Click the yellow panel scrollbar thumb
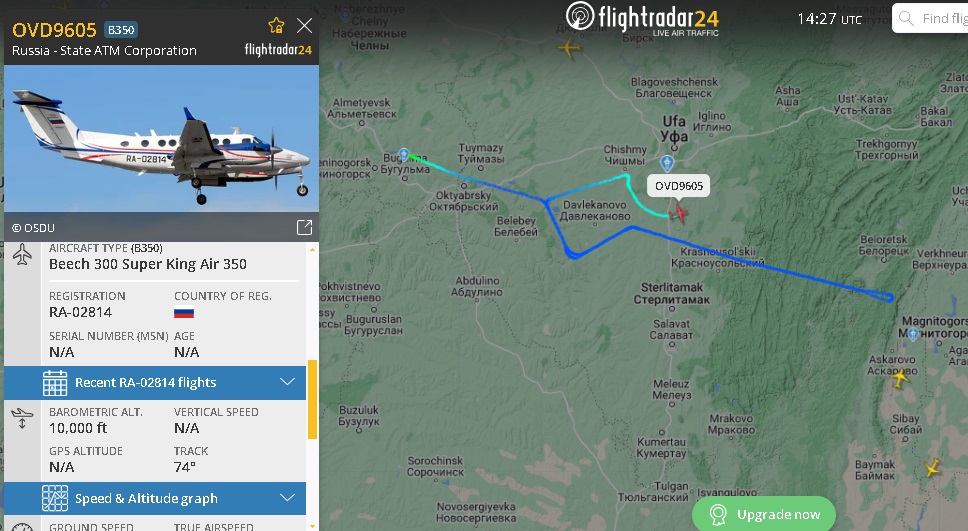968x531 pixels. (x=312, y=399)
